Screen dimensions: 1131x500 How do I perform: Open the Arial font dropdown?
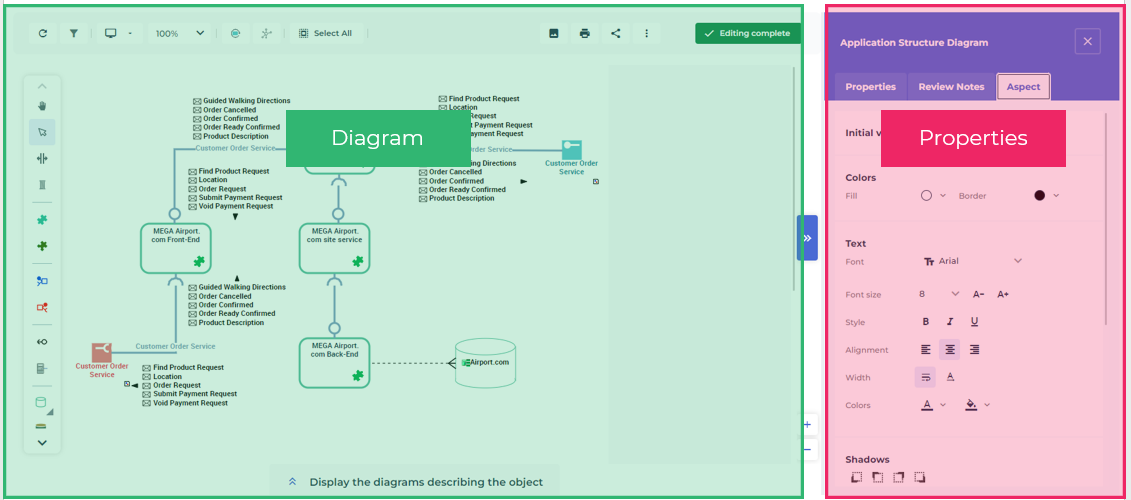[972, 261]
